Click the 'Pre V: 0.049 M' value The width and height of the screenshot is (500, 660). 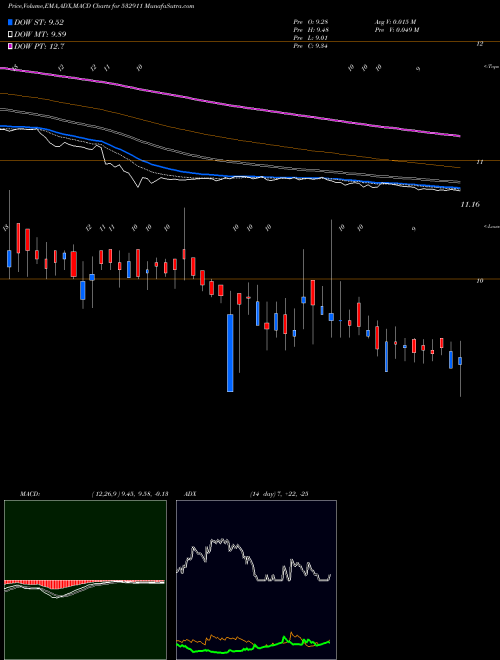[x=396, y=30]
